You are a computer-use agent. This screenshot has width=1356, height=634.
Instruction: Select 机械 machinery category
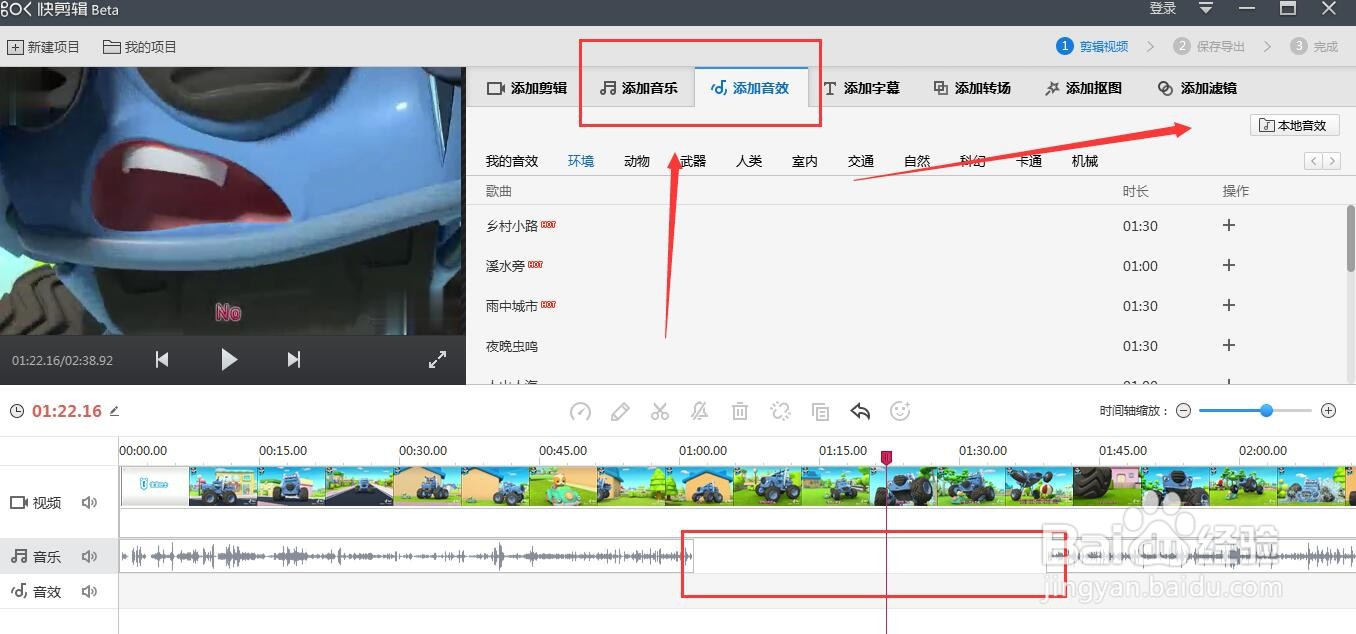1085,161
